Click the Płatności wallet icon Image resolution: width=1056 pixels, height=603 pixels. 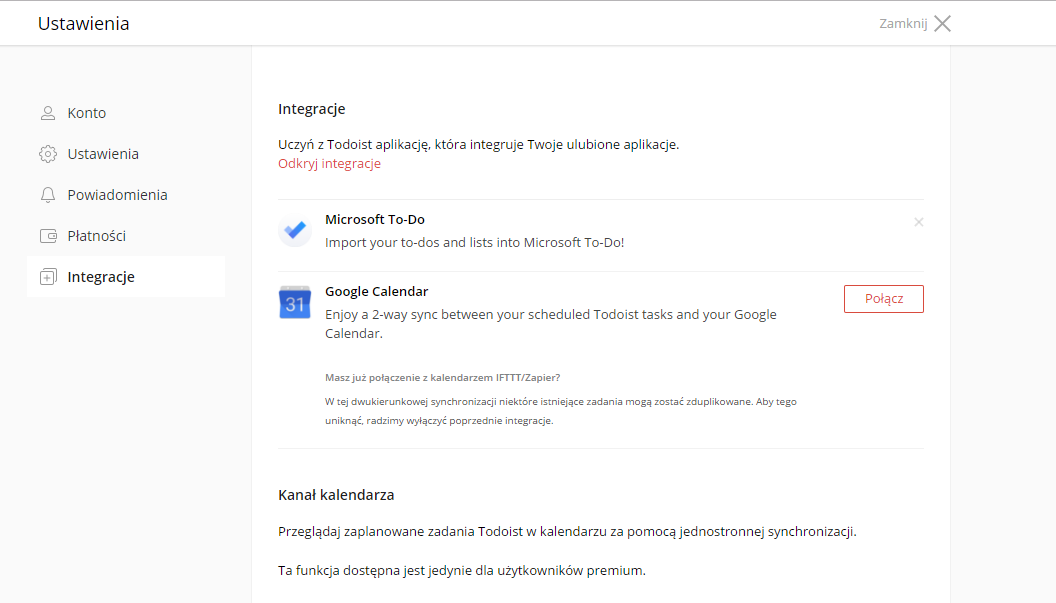coord(48,236)
